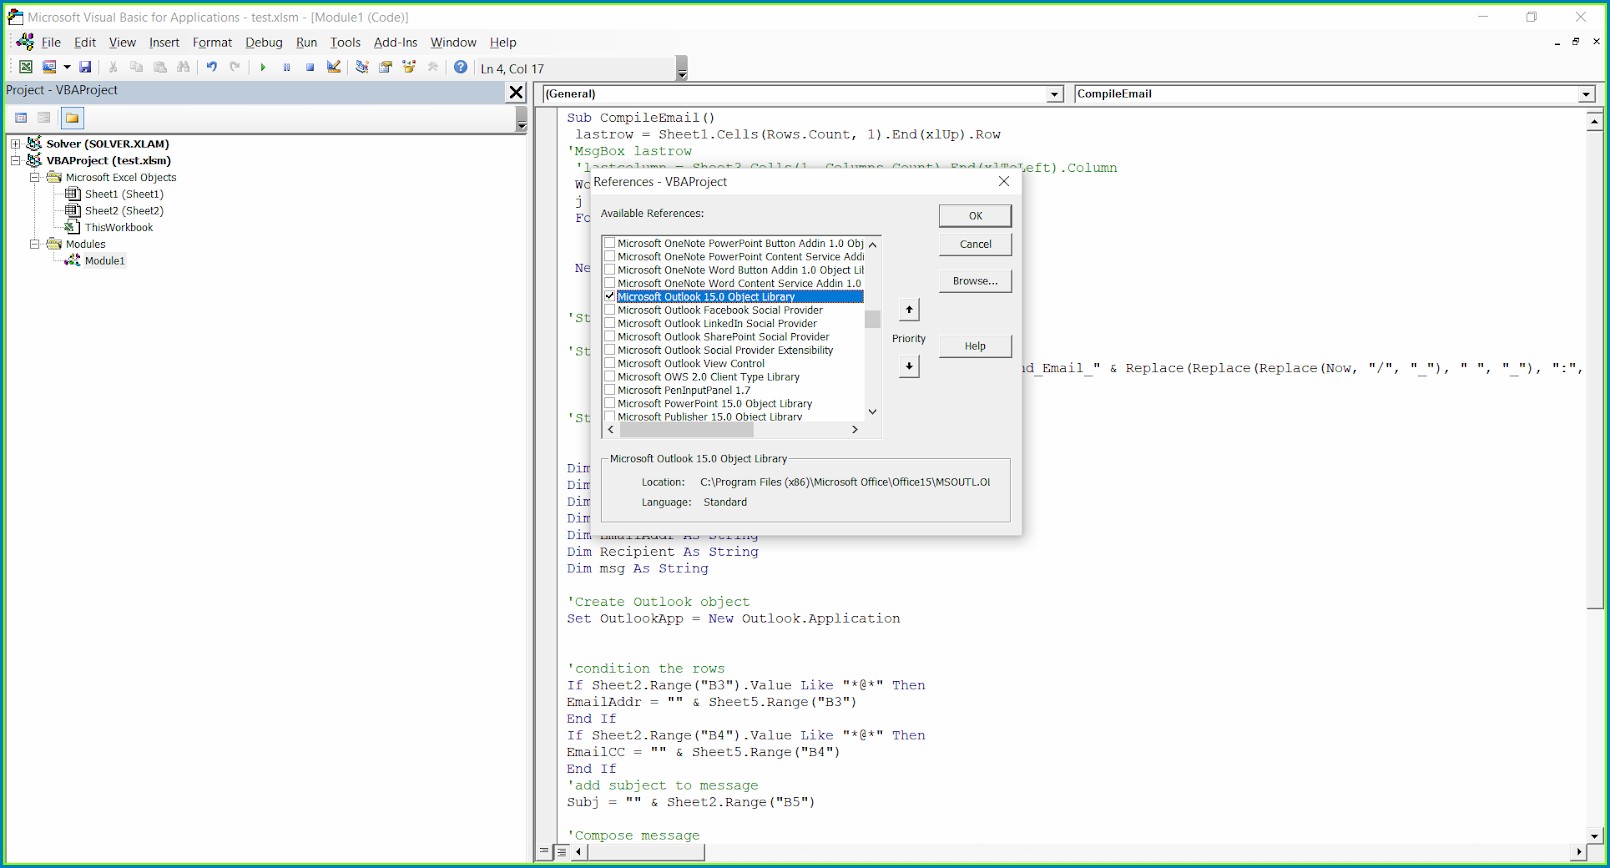This screenshot has width=1610, height=868.
Task: Collapse the Modules folder node
Action: pos(34,244)
